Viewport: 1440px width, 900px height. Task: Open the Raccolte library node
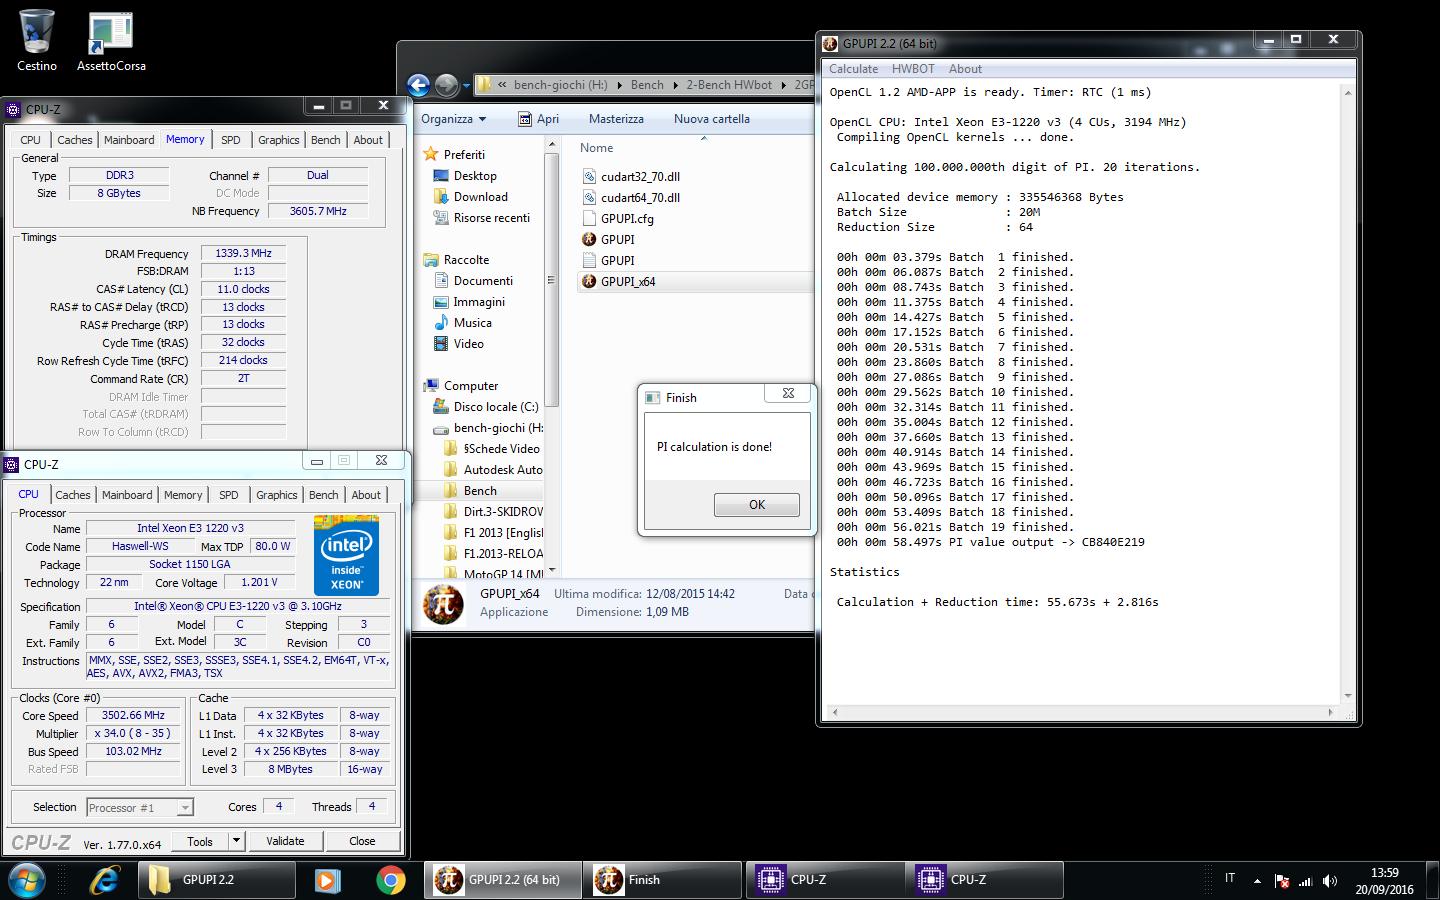click(466, 259)
